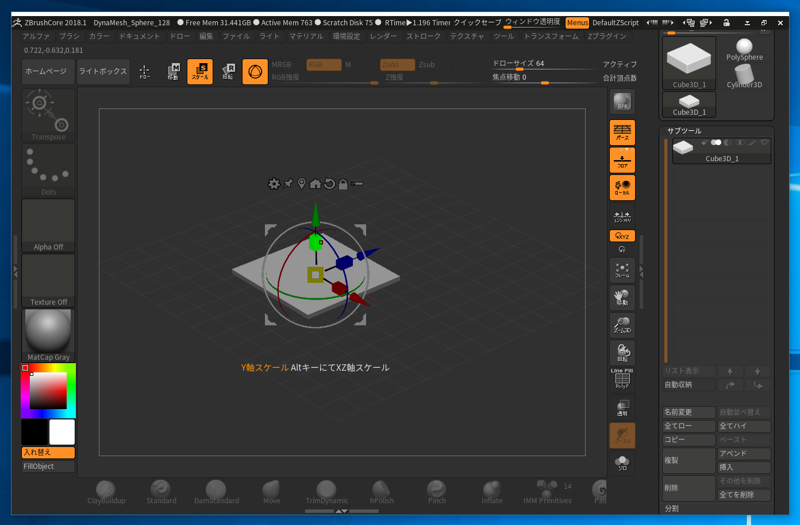
Task: Toggle Perspective (パース) view button
Action: (622, 132)
